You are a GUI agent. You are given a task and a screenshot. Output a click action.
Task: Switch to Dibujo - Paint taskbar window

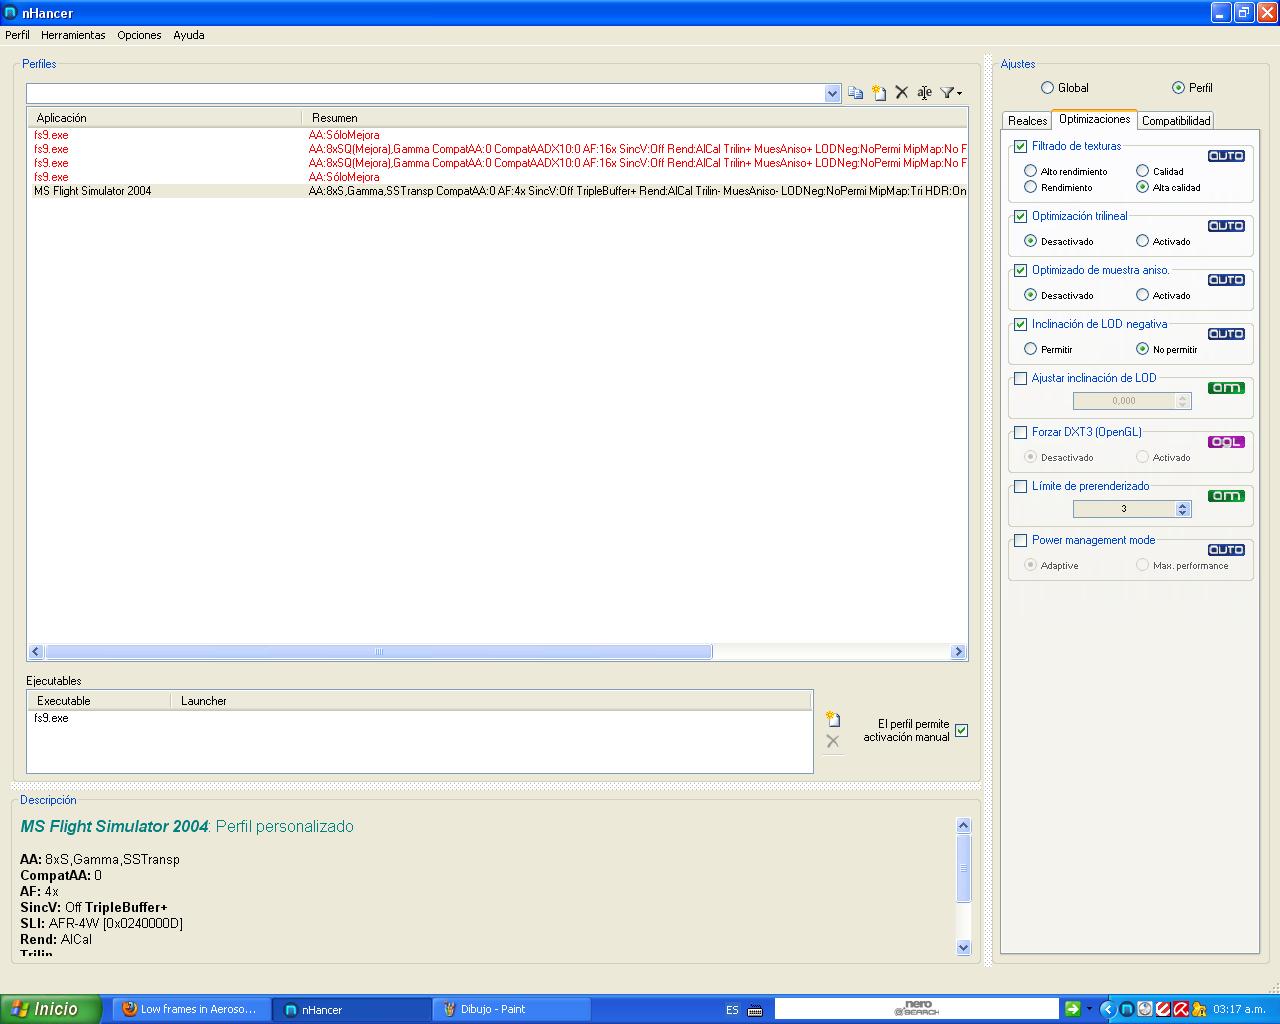(512, 1009)
